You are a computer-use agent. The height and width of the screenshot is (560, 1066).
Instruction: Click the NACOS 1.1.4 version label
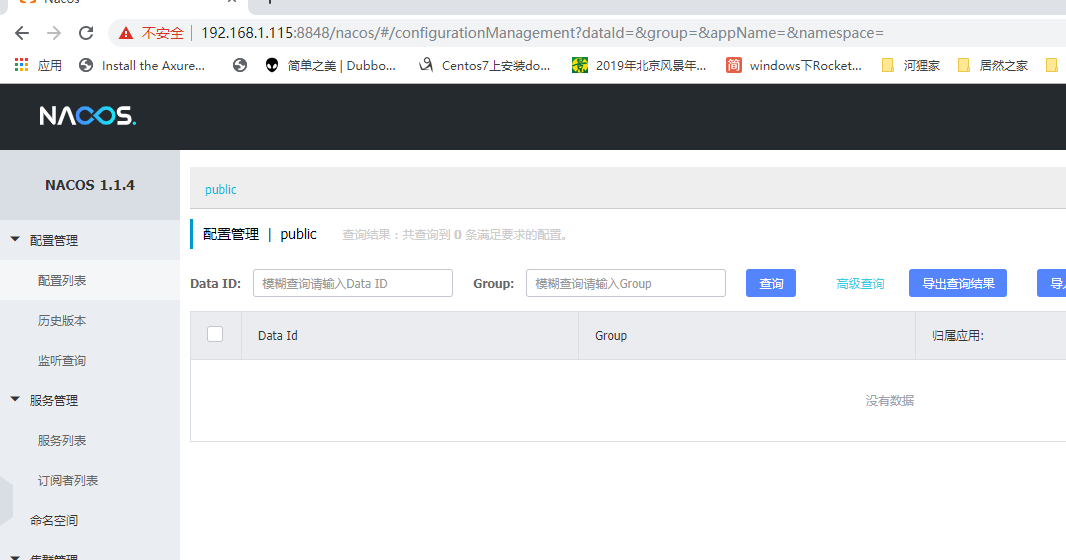pyautogui.click(x=90, y=185)
